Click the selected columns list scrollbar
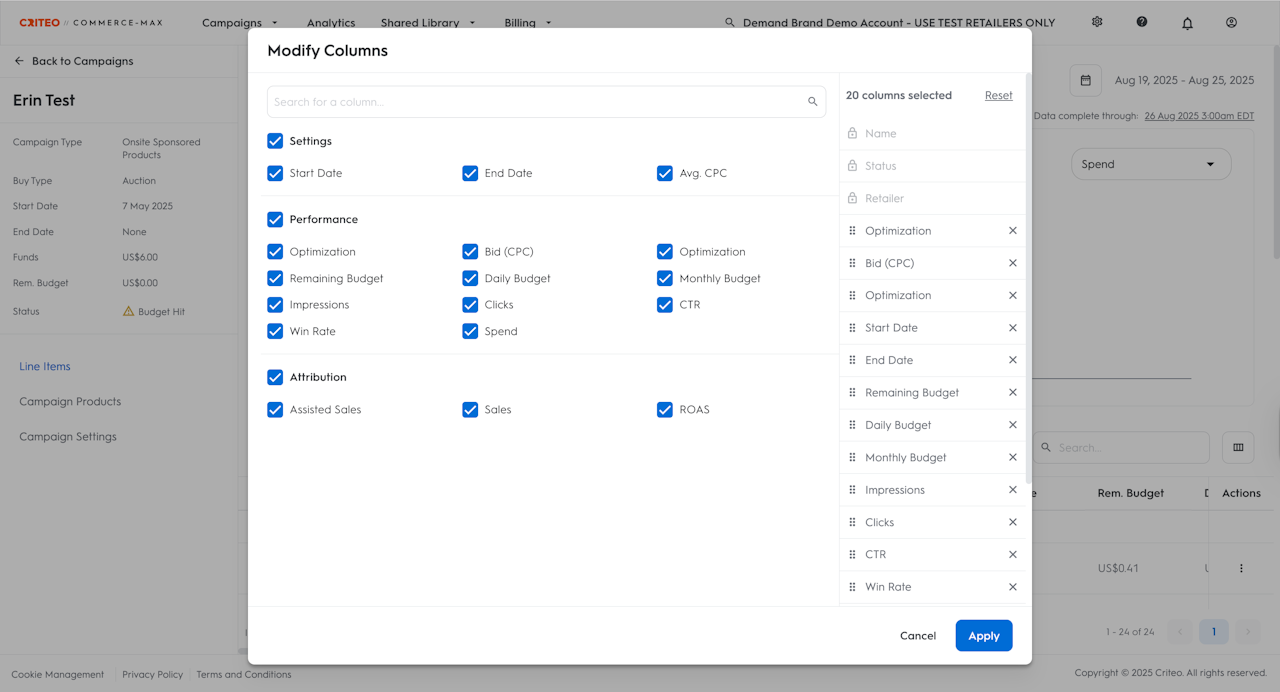This screenshot has height=692, width=1280. point(1028,280)
